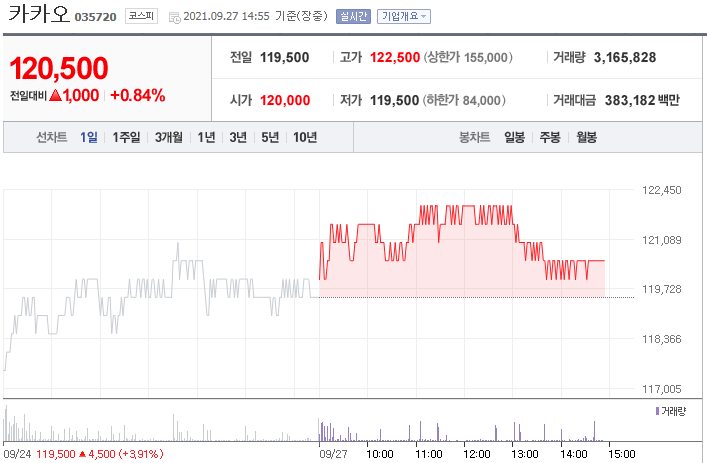Click the 117,005 y-axis label
This screenshot has height=463, width=707.
coord(661,389)
